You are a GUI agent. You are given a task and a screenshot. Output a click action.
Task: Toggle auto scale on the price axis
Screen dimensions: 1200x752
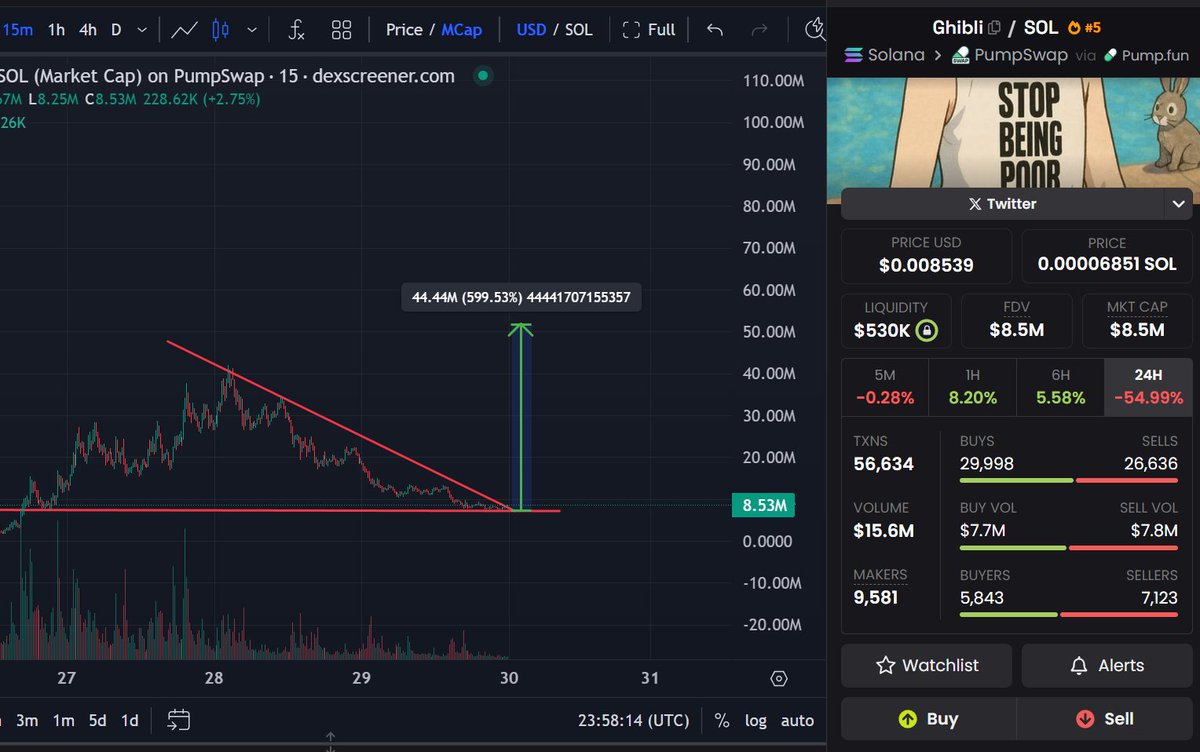[797, 720]
